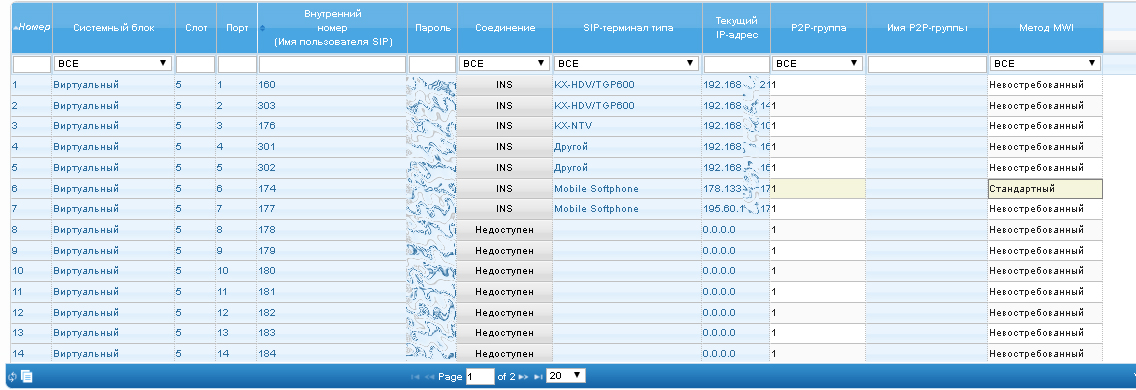
Task: Open the rows-per-page dropdown showing 20
Action: 566,376
